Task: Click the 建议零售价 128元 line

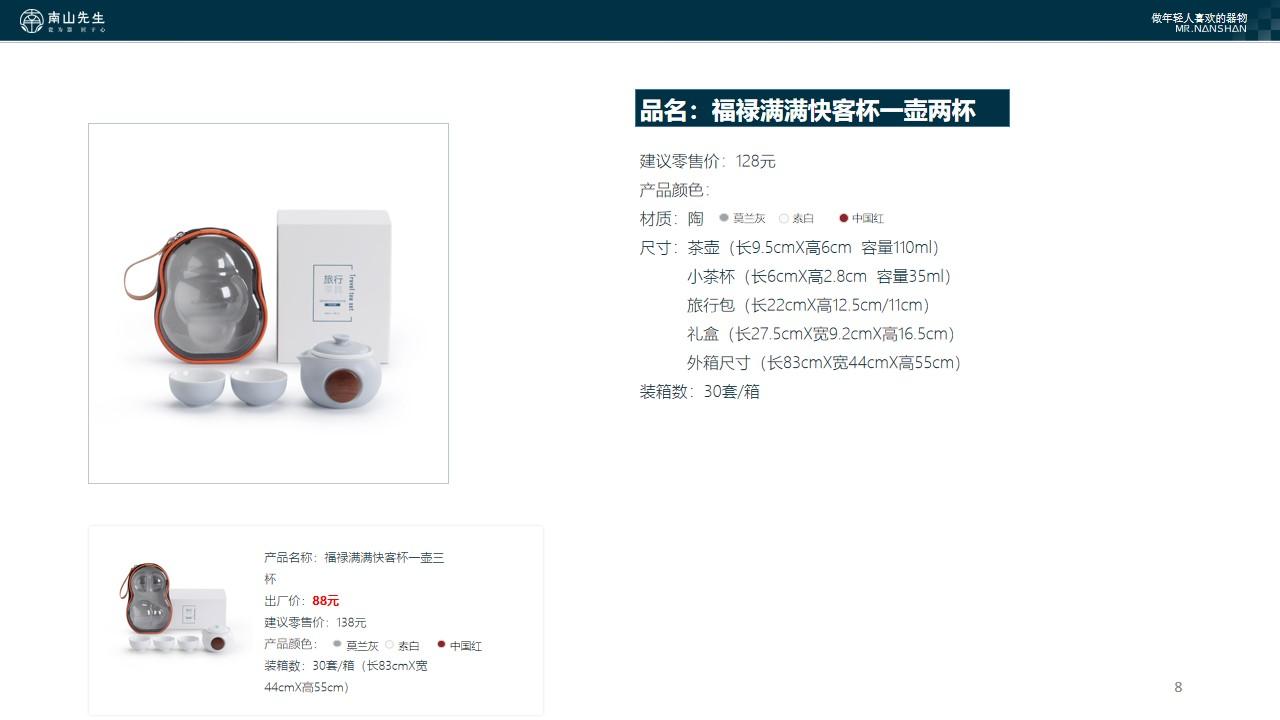Action: point(708,161)
